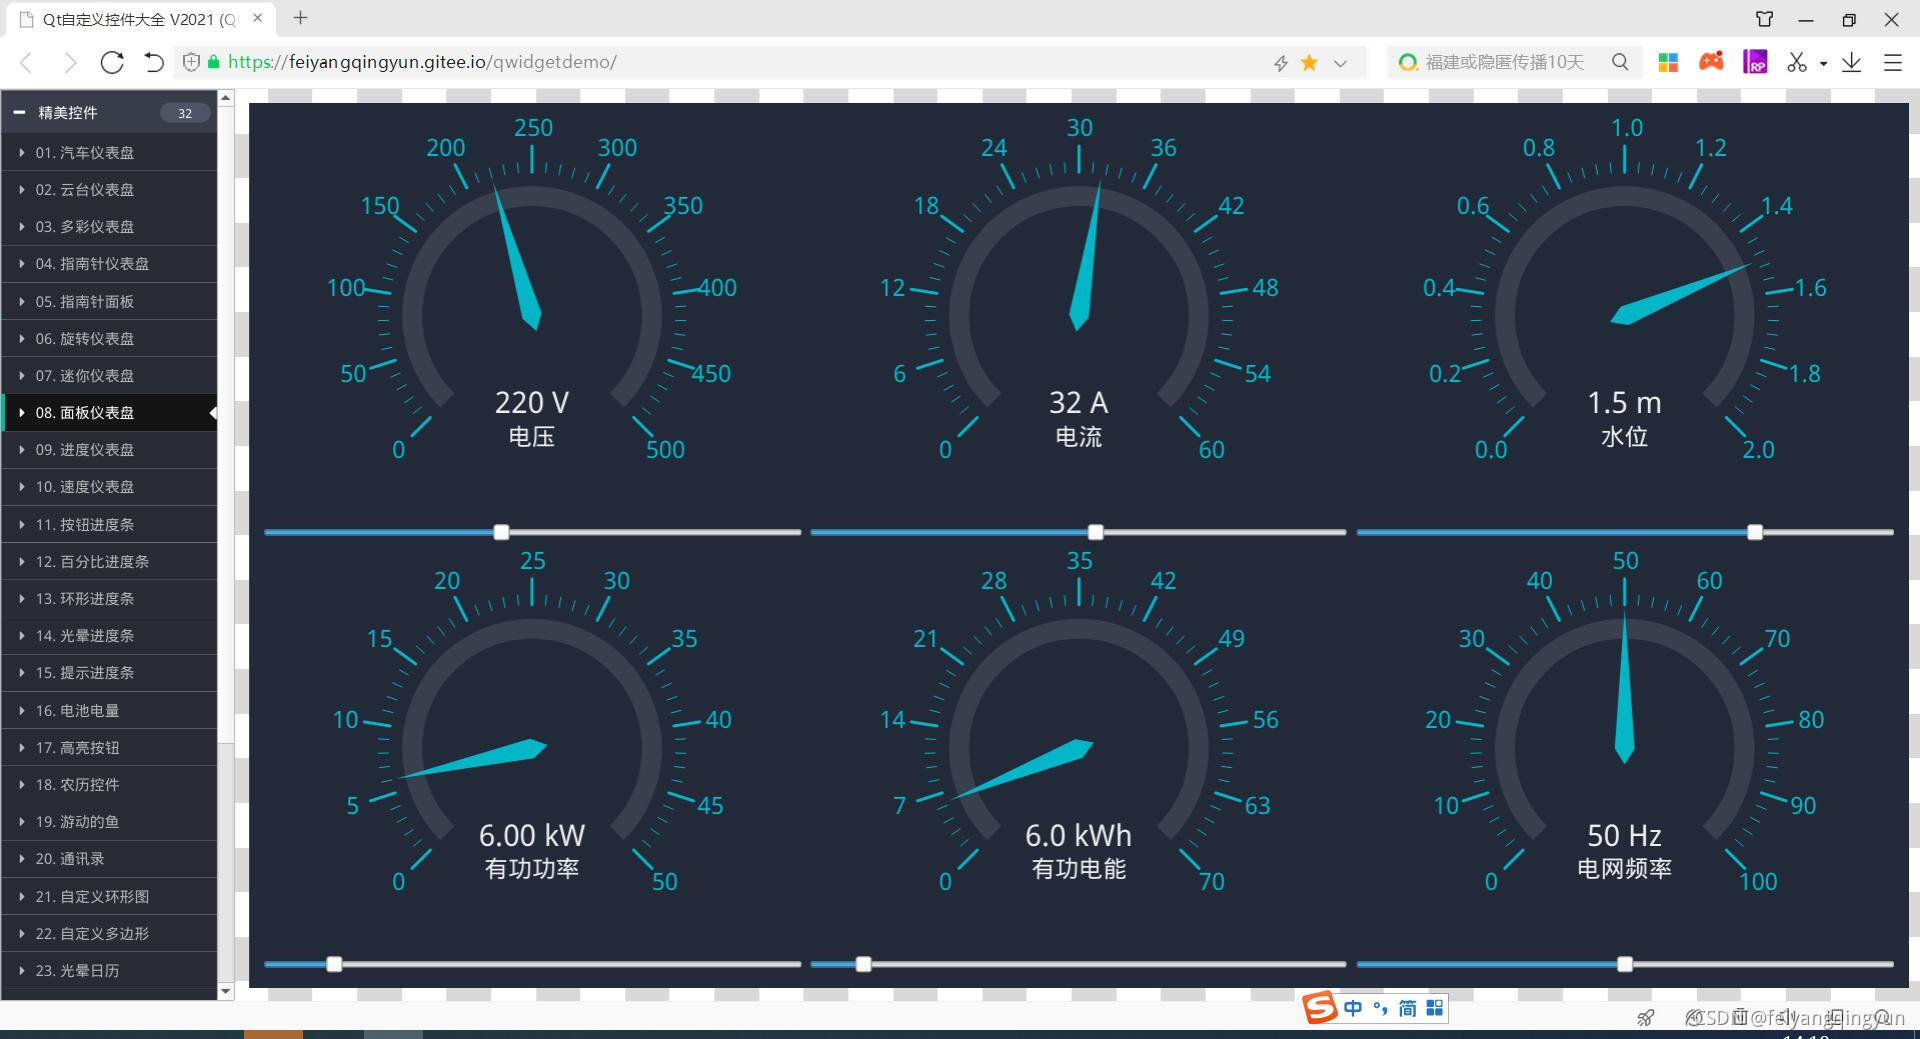Open 04. 指南针仪表盘 item

pos(108,264)
